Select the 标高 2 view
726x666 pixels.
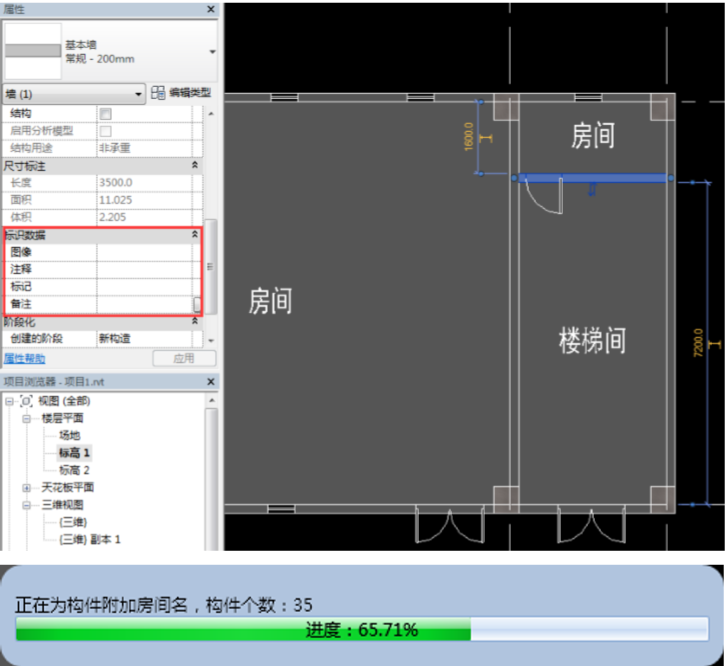point(74,470)
